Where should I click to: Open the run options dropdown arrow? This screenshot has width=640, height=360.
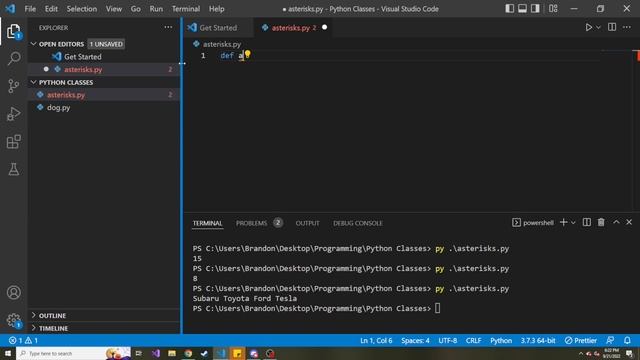coord(598,27)
